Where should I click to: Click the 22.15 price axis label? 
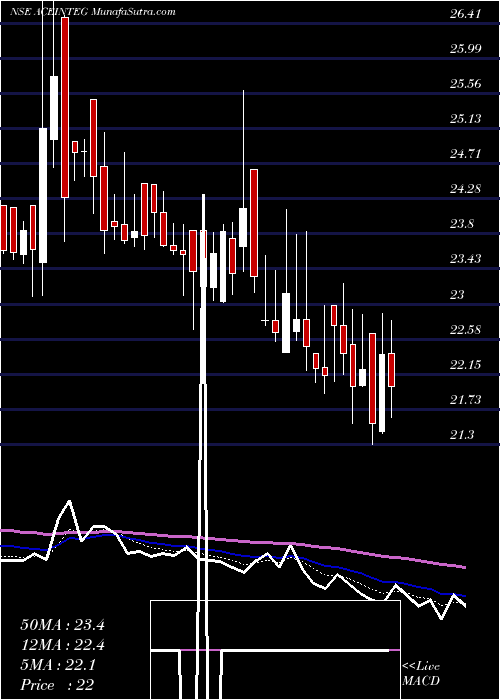(x=466, y=365)
